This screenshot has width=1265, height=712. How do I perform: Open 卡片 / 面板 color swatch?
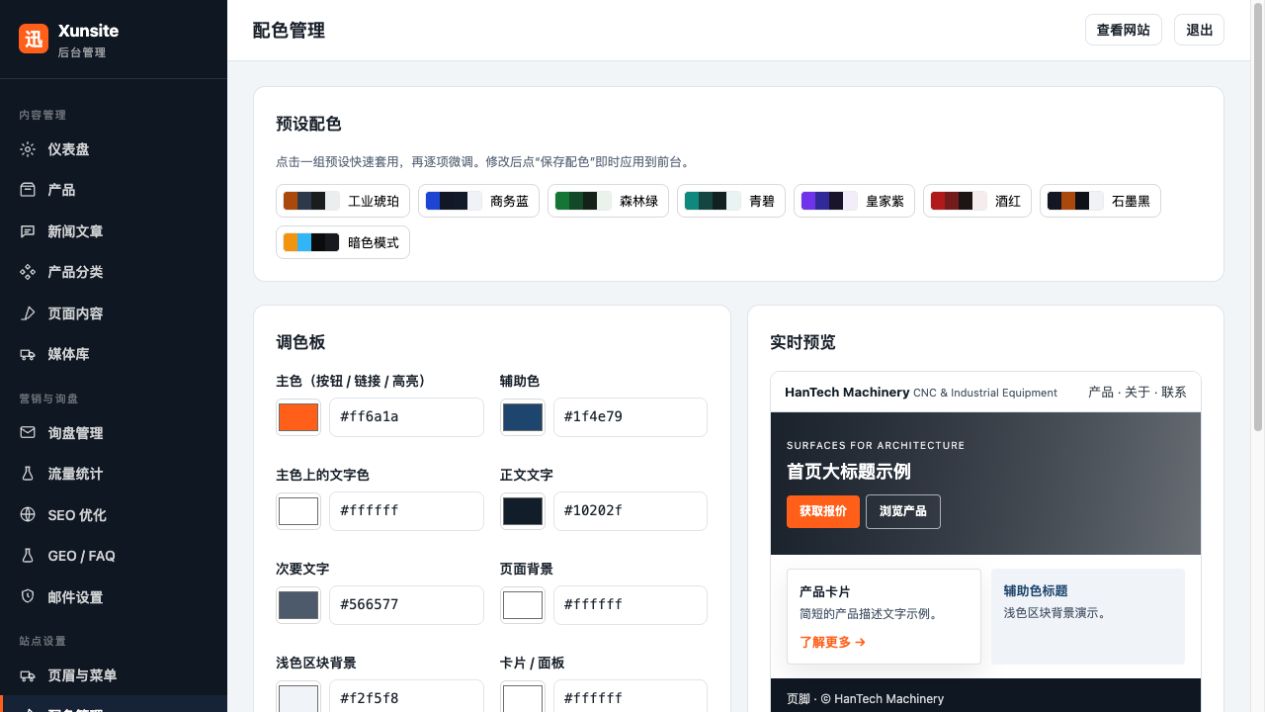(x=522, y=697)
